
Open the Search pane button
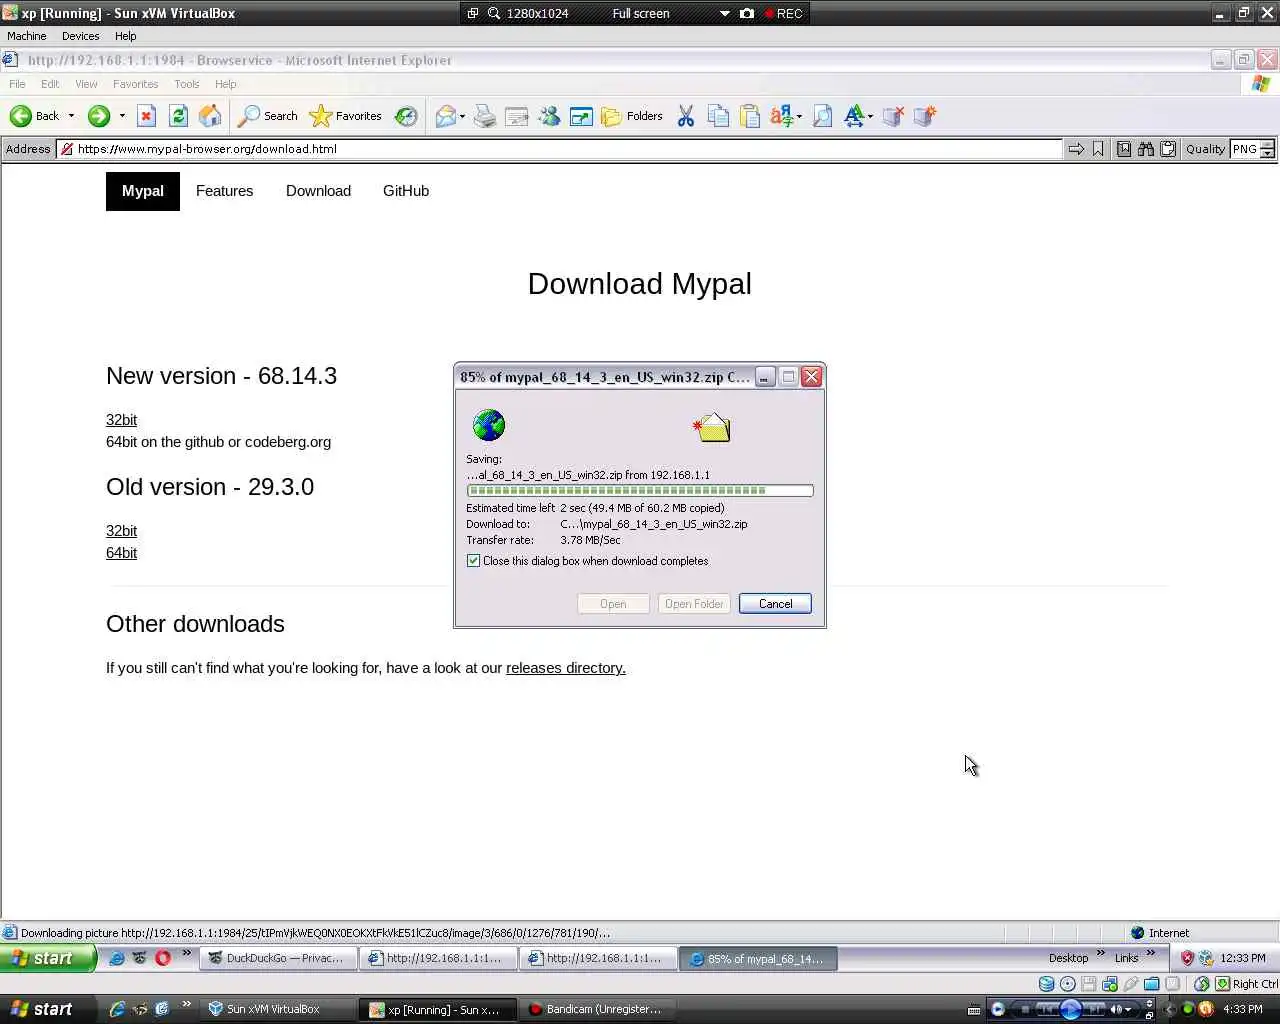267,116
